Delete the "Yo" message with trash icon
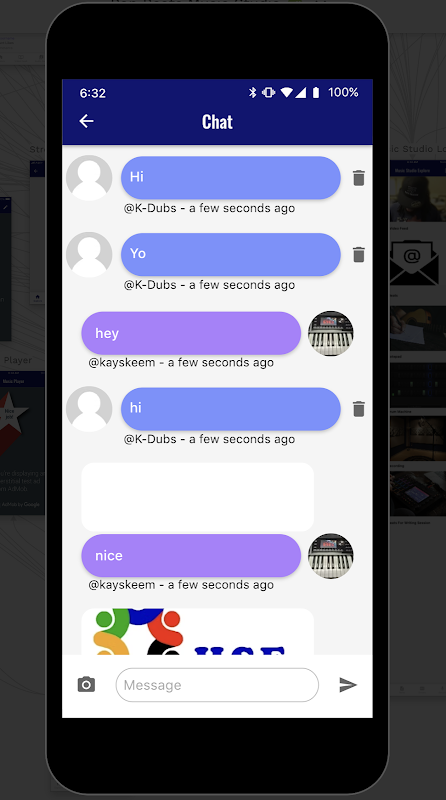Viewport: 446px width, 800px height. pos(359,255)
